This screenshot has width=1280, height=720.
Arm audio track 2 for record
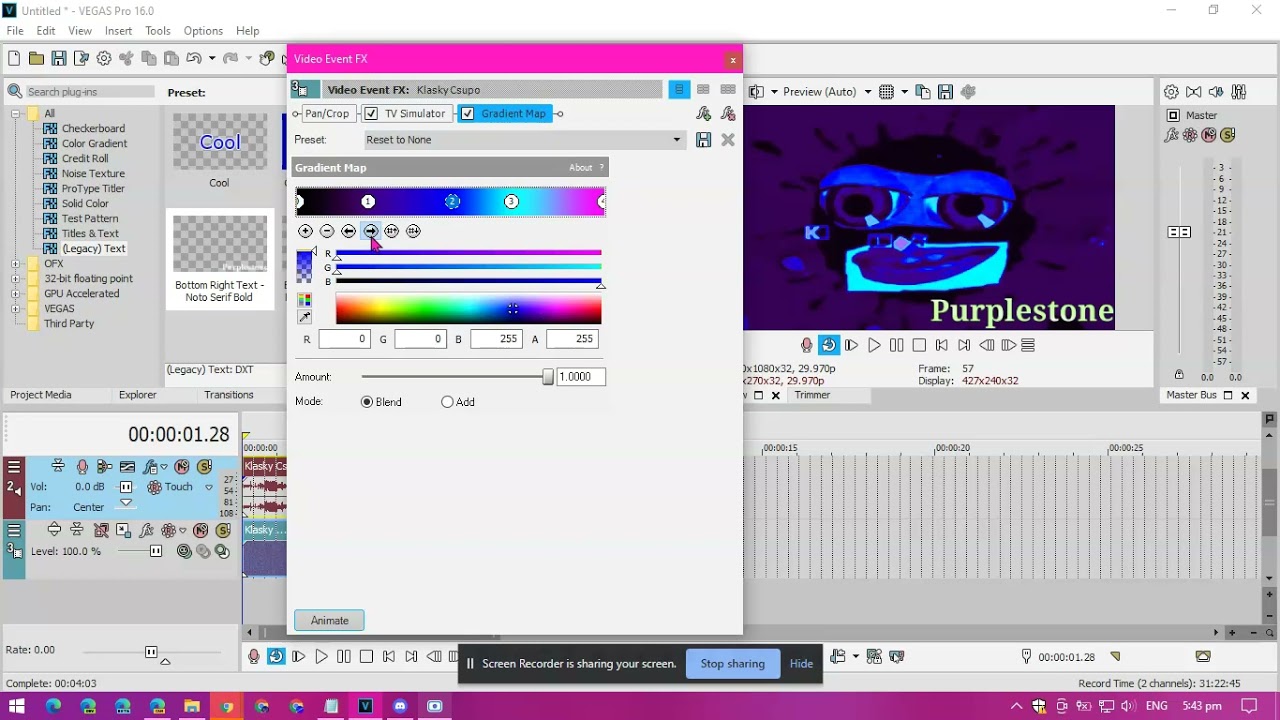coord(82,467)
